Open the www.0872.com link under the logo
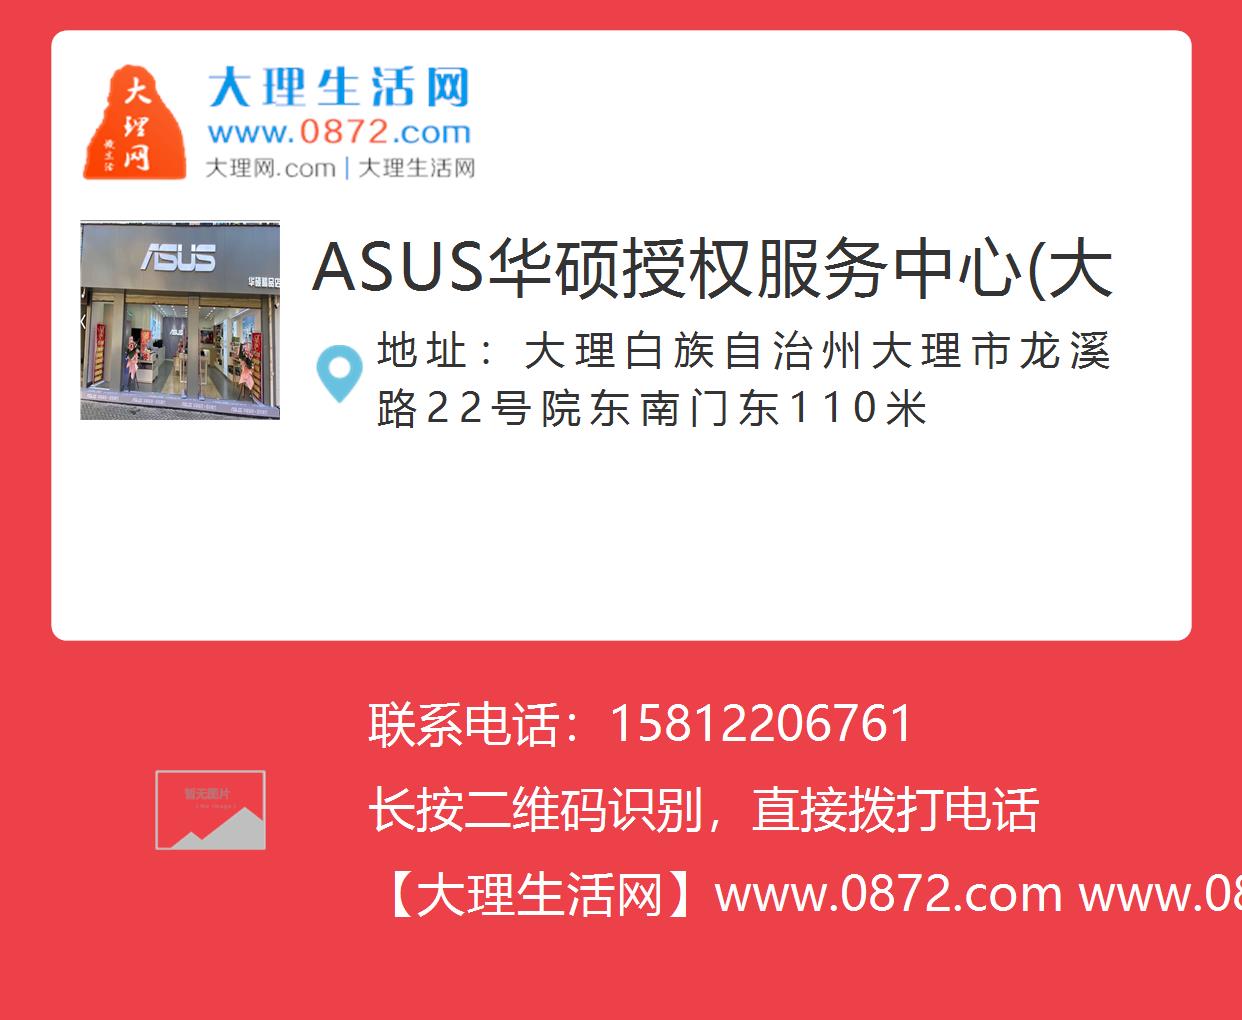 click(339, 132)
